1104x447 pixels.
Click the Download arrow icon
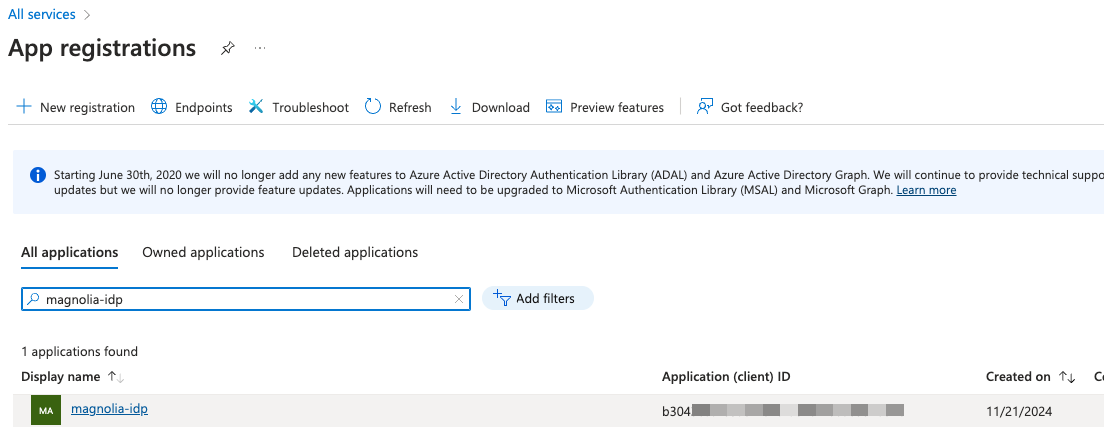point(456,107)
